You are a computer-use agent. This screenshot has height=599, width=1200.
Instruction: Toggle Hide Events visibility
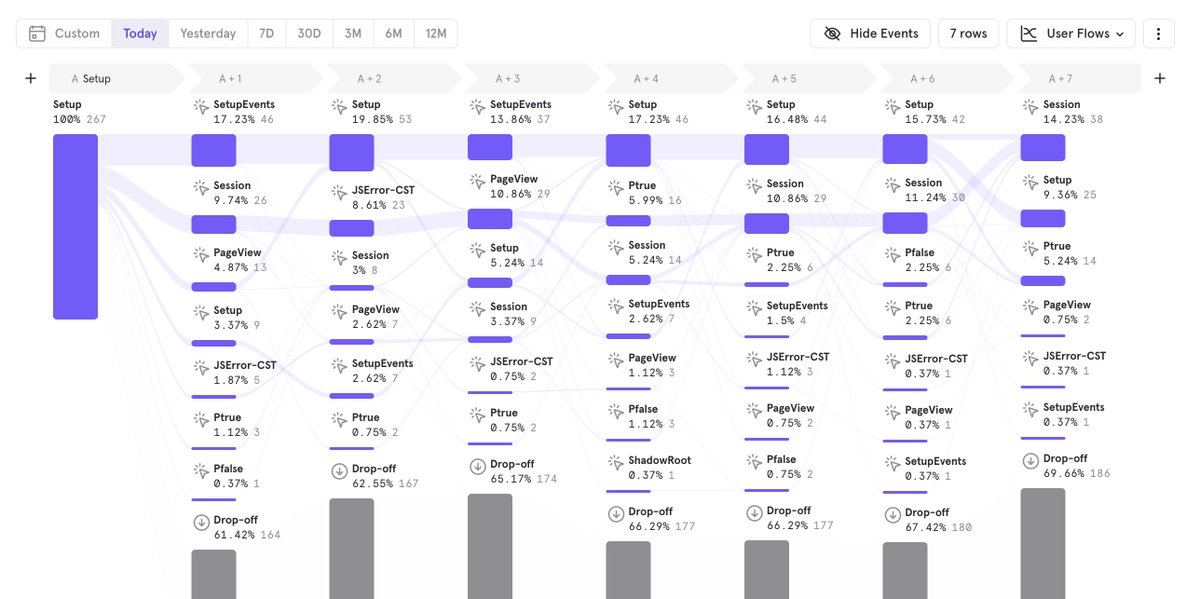click(870, 33)
